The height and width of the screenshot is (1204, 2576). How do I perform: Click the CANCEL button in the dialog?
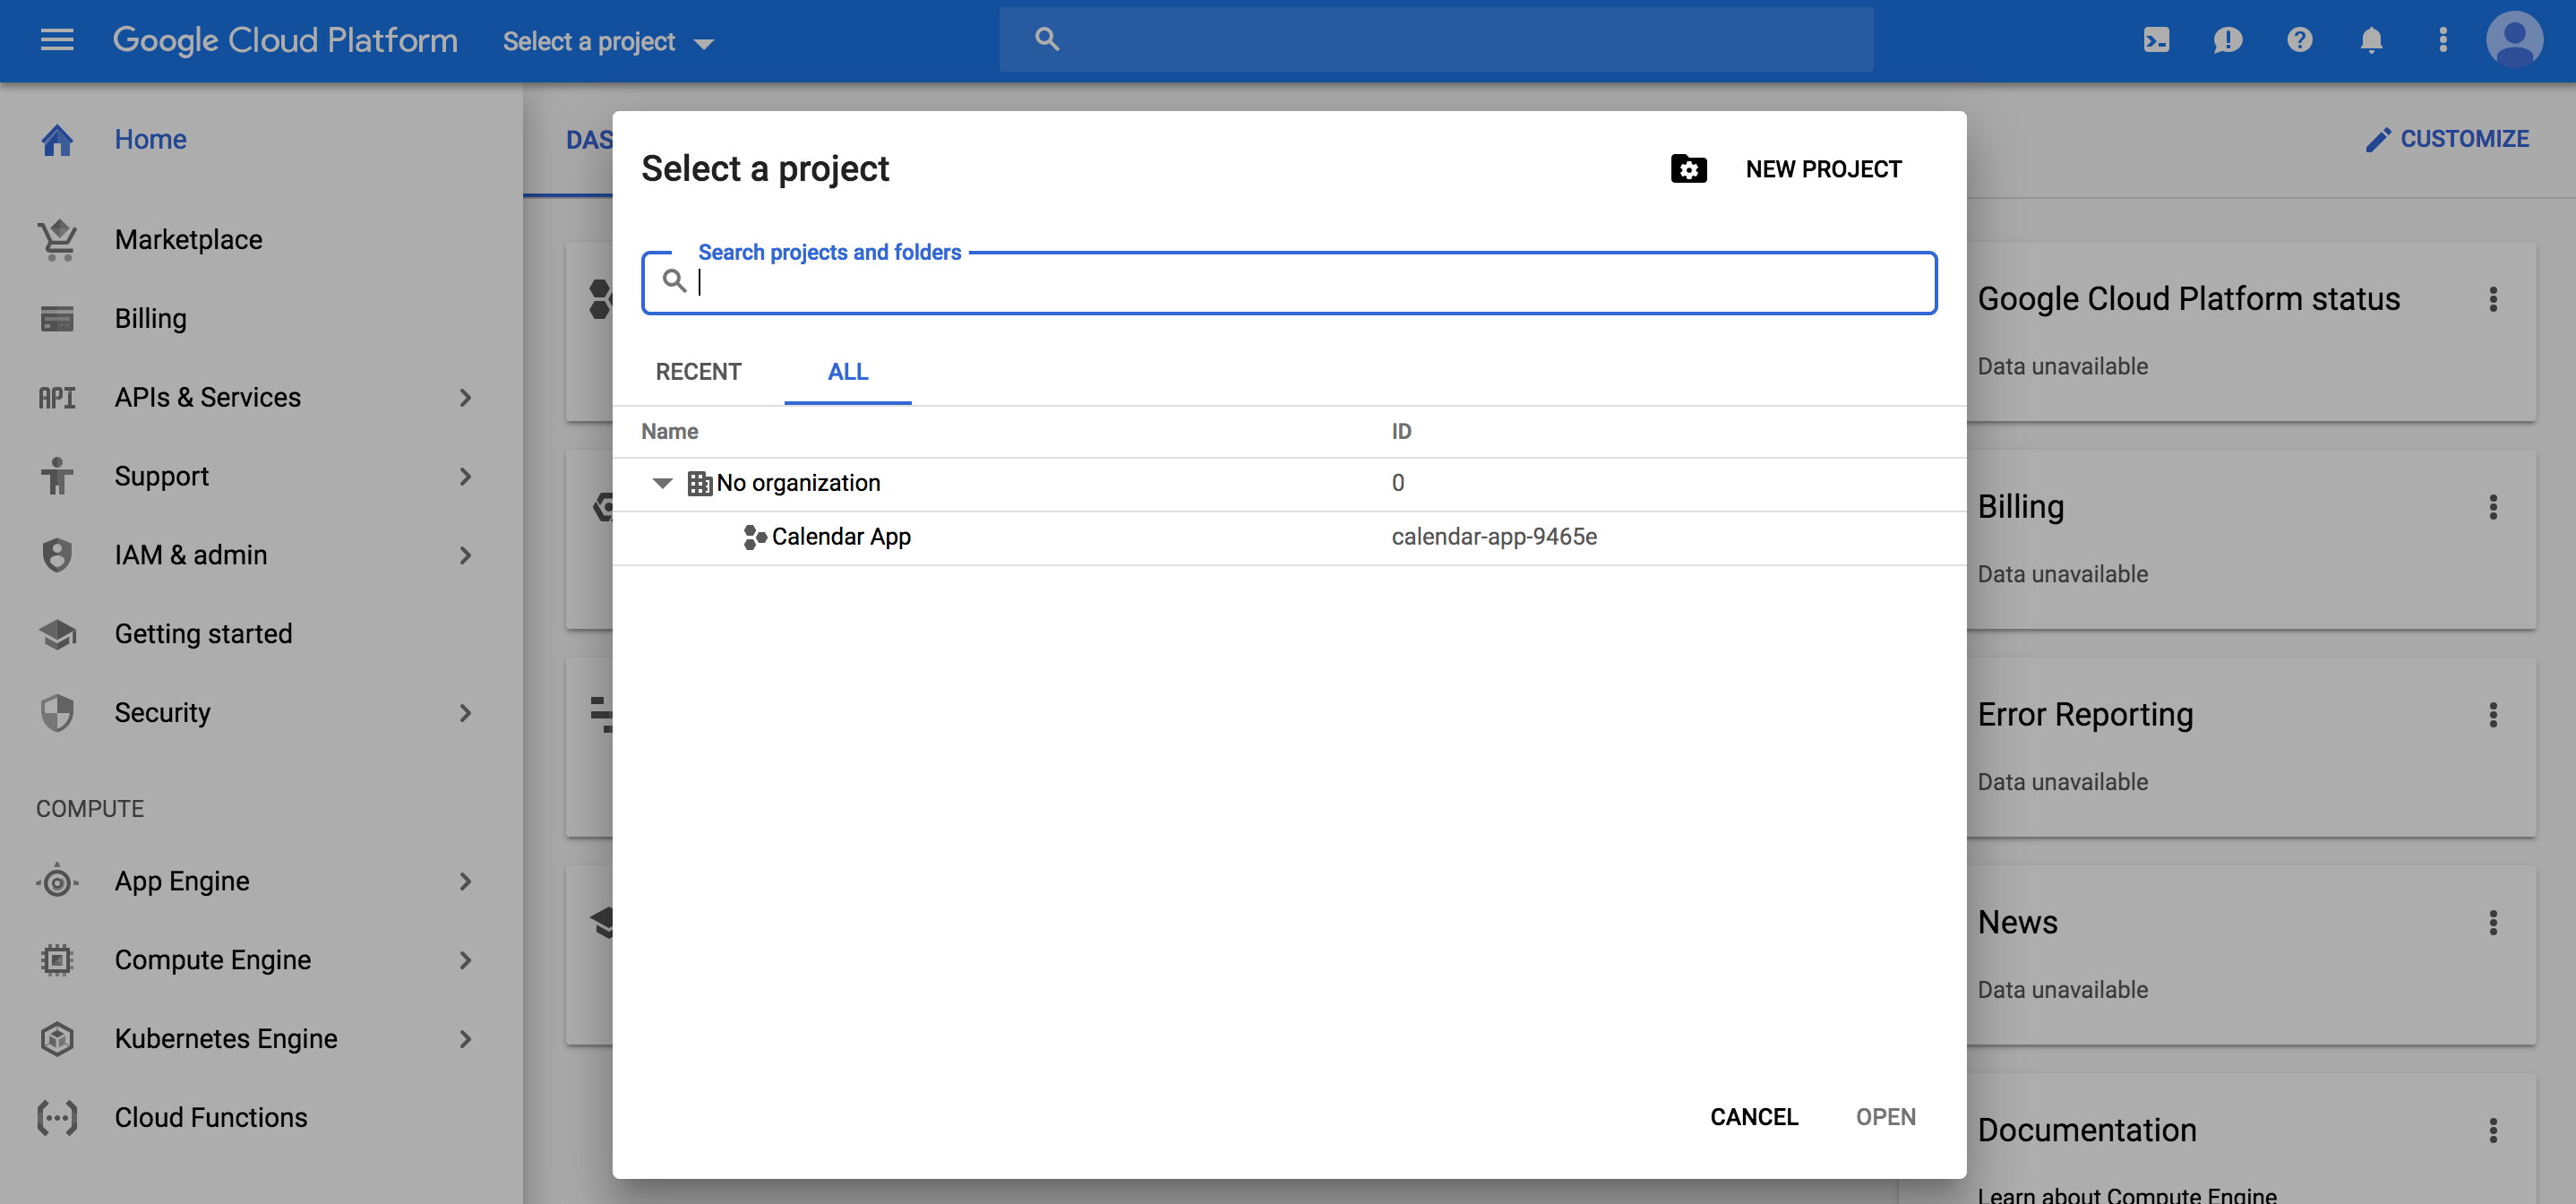coord(1754,1117)
